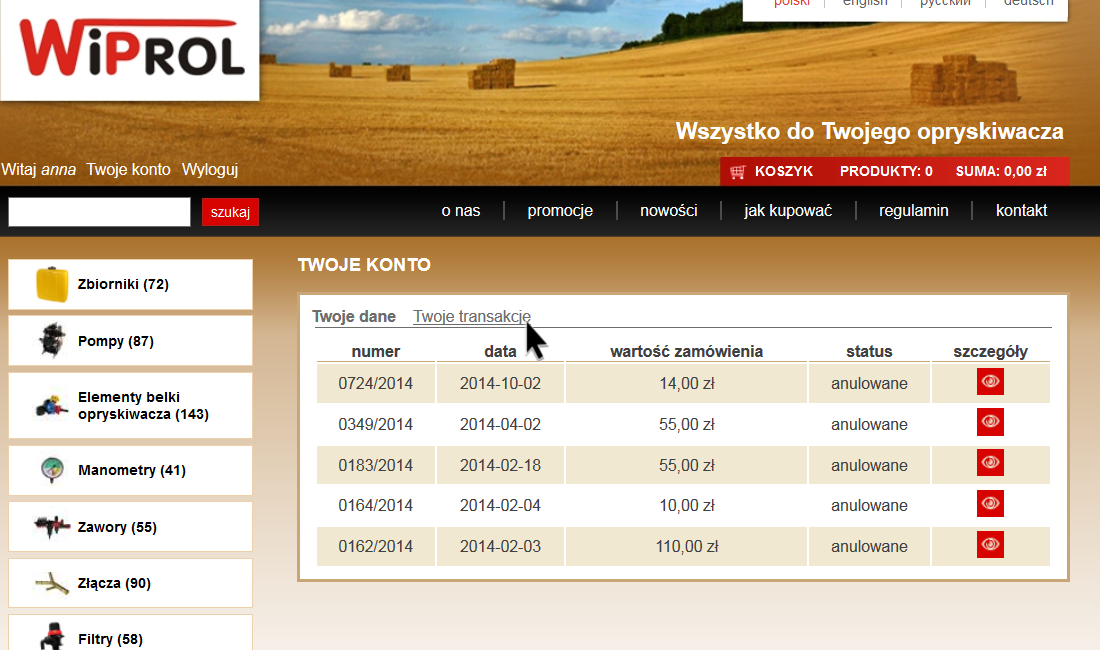Click the date 2014-04-02
1100x650 pixels.
(500, 424)
